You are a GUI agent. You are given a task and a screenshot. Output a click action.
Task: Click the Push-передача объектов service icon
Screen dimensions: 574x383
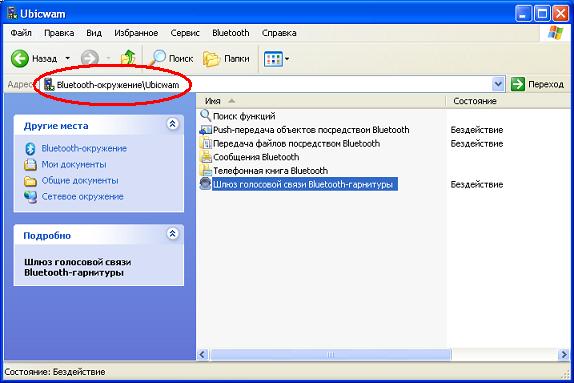(x=206, y=130)
